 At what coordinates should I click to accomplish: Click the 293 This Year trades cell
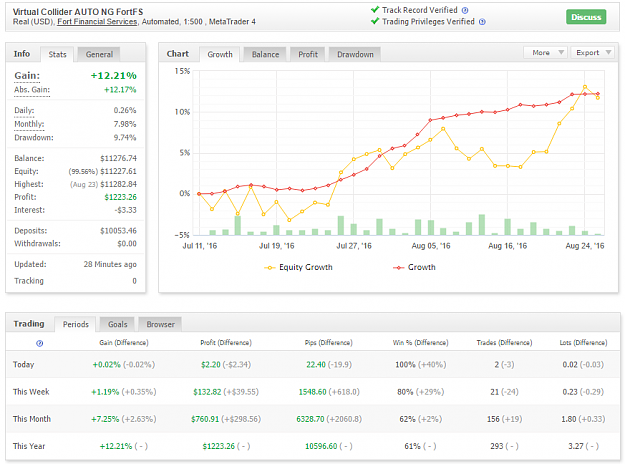coord(497,446)
